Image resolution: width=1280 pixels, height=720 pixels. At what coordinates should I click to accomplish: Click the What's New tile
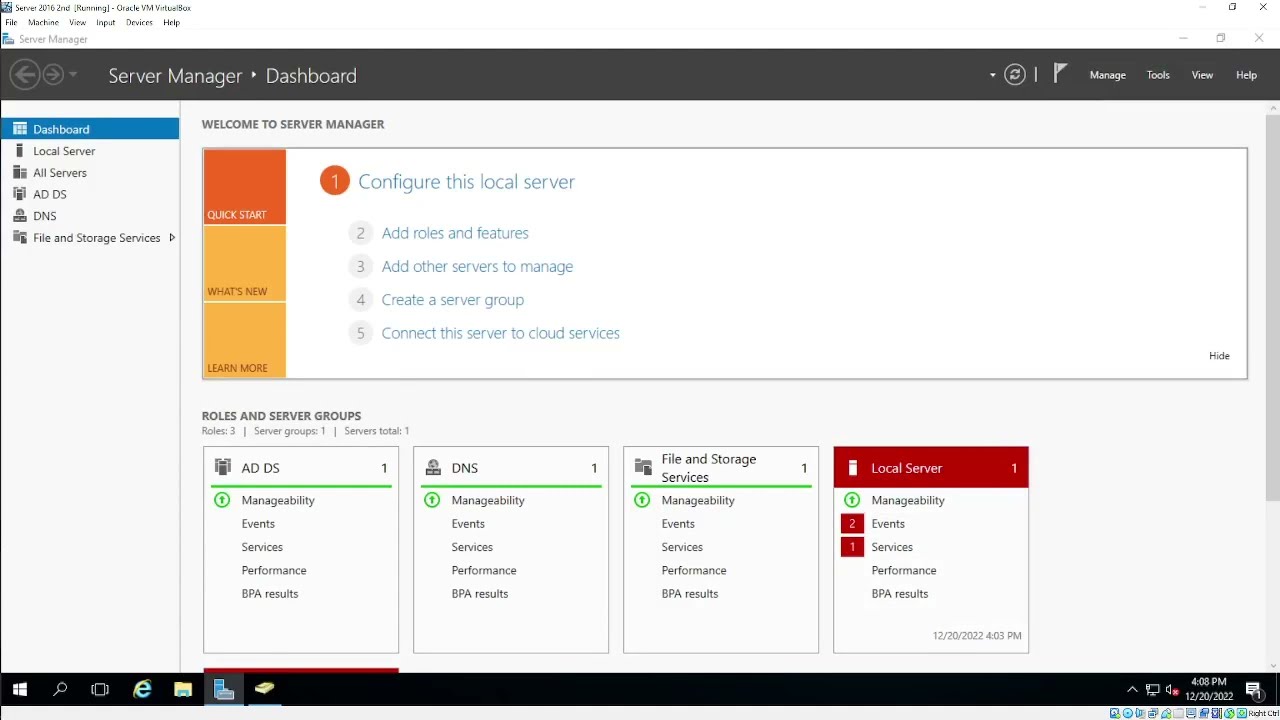tap(244, 264)
